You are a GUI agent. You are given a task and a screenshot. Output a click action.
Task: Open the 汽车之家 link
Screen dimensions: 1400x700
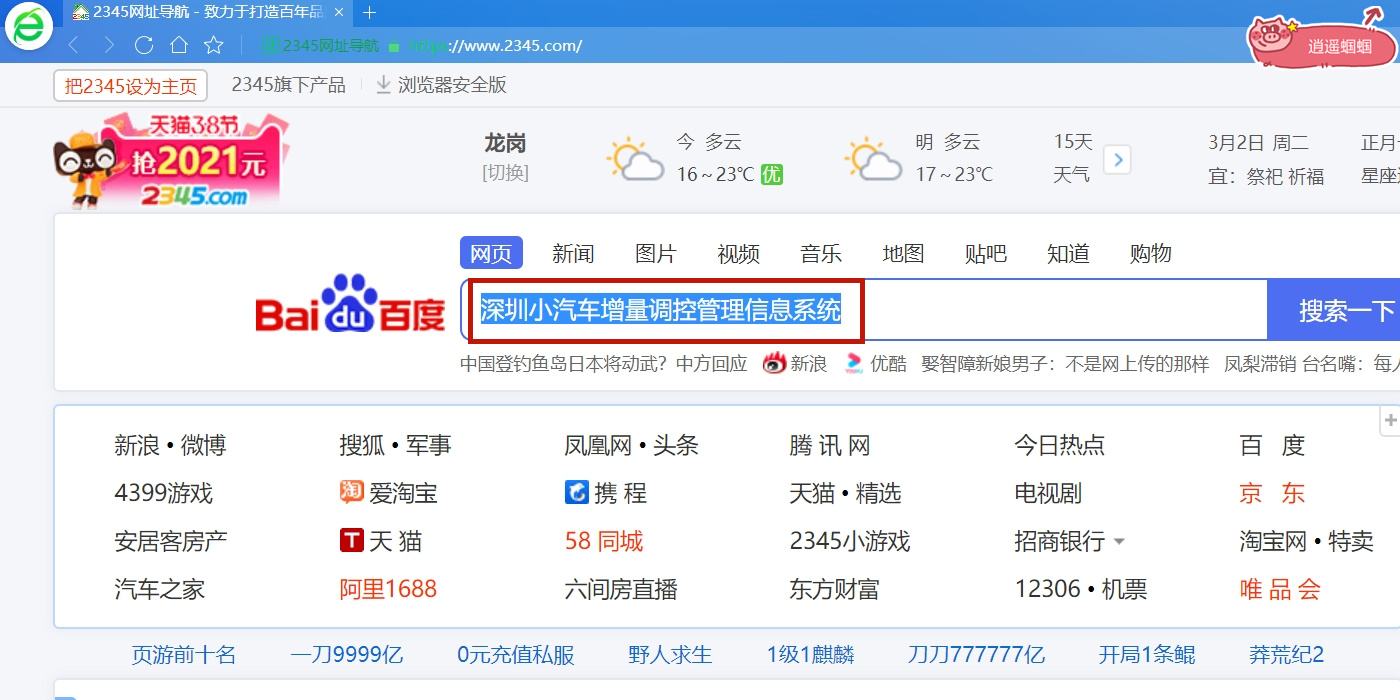pyautogui.click(x=160, y=590)
